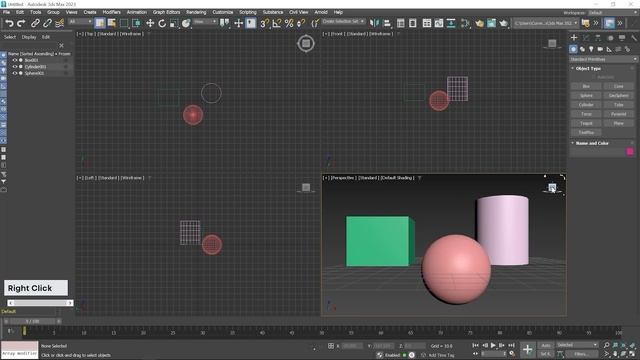The image size is (640, 360).
Task: Select Sphere001 in the scene explorer
Action: 34,73
